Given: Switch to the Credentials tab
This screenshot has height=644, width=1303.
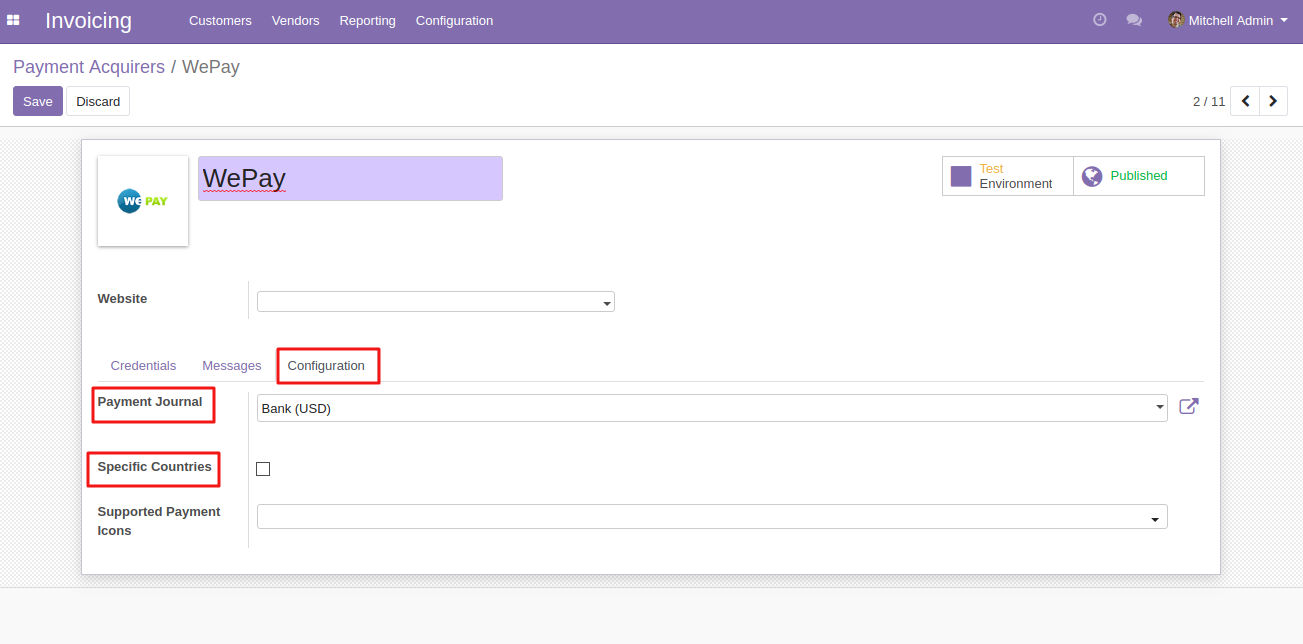Looking at the screenshot, I should coord(143,366).
